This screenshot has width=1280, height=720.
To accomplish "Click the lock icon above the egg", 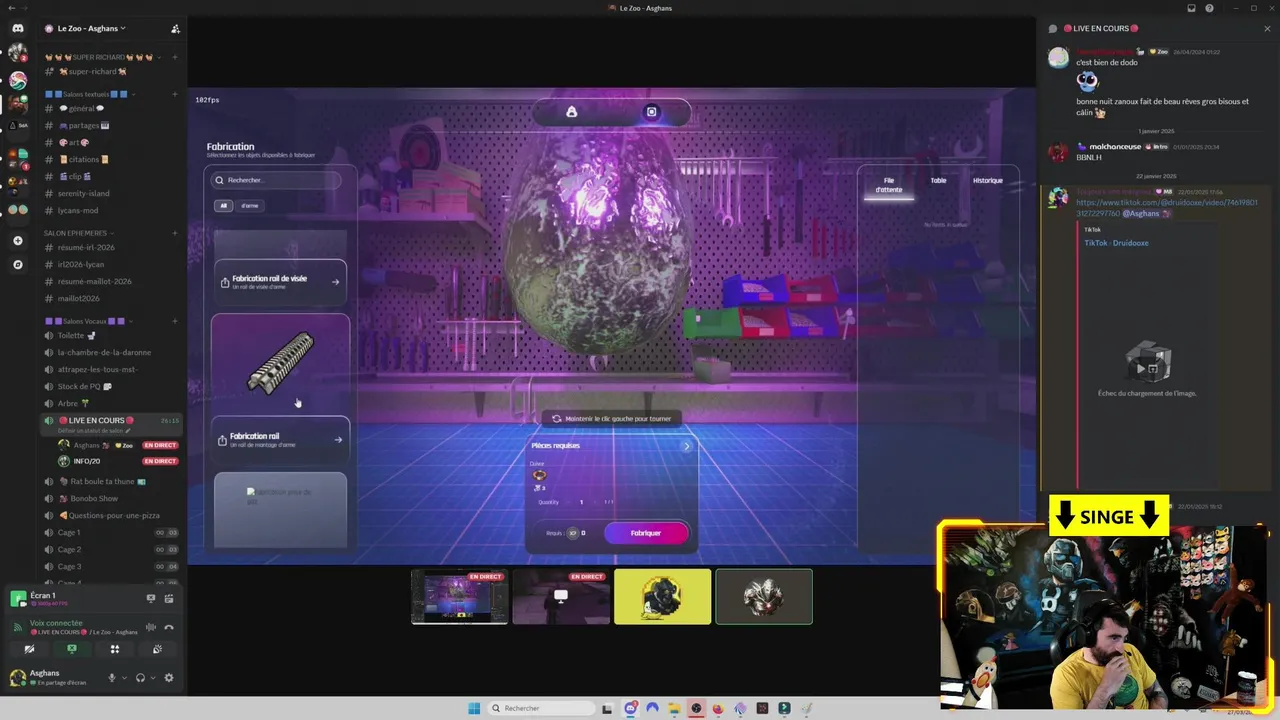I will pos(572,112).
